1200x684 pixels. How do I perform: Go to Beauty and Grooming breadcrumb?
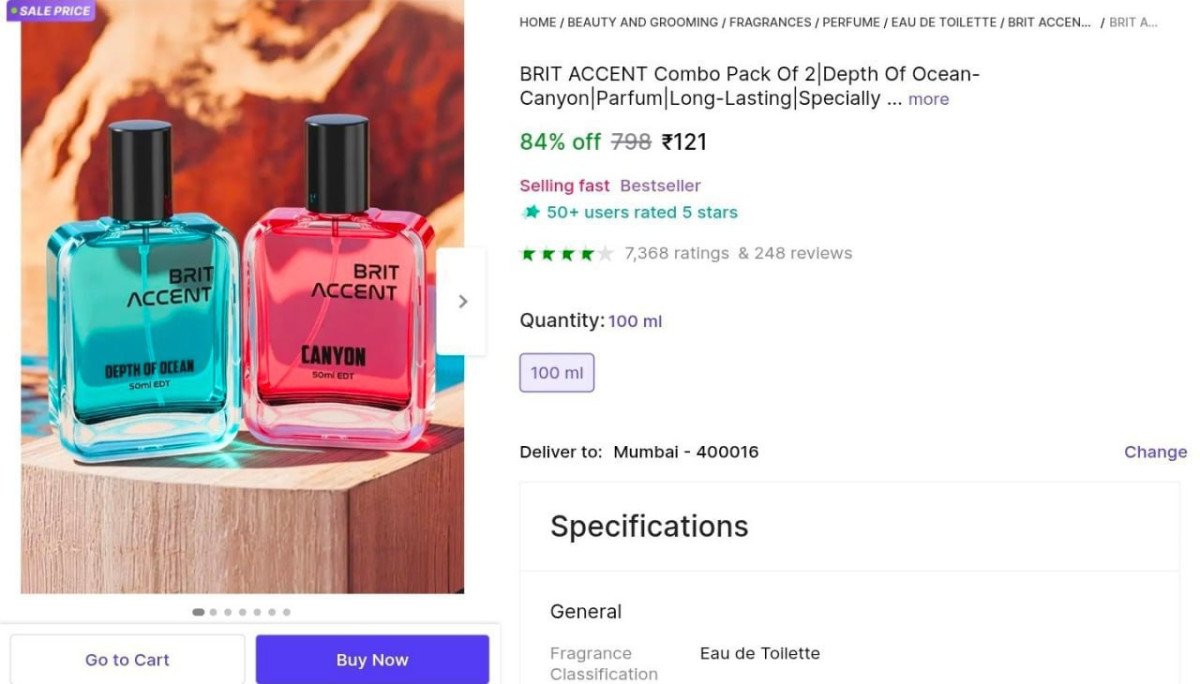(642, 22)
